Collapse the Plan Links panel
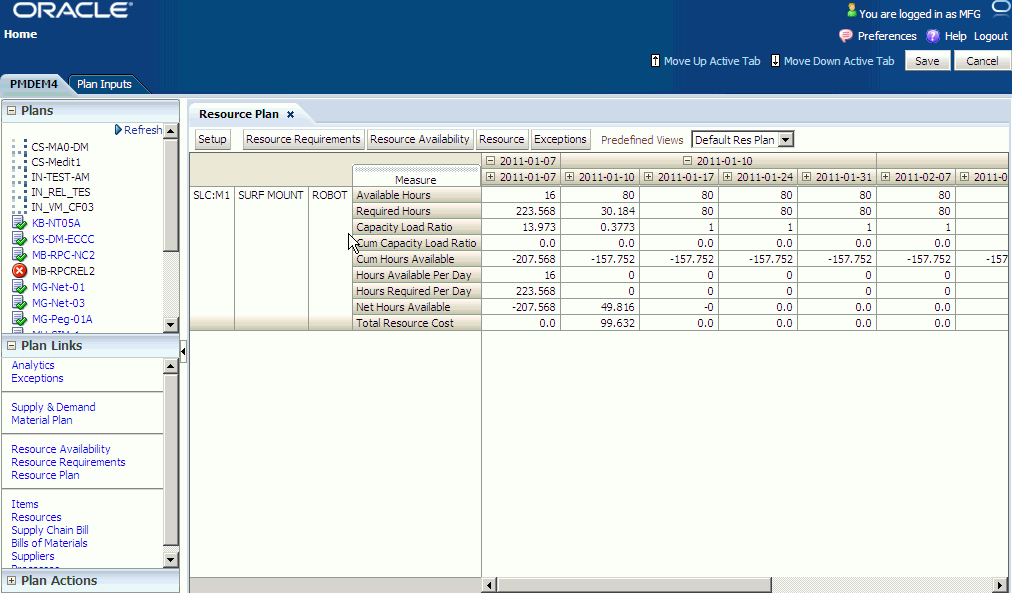The image size is (1012, 593). click(x=11, y=346)
